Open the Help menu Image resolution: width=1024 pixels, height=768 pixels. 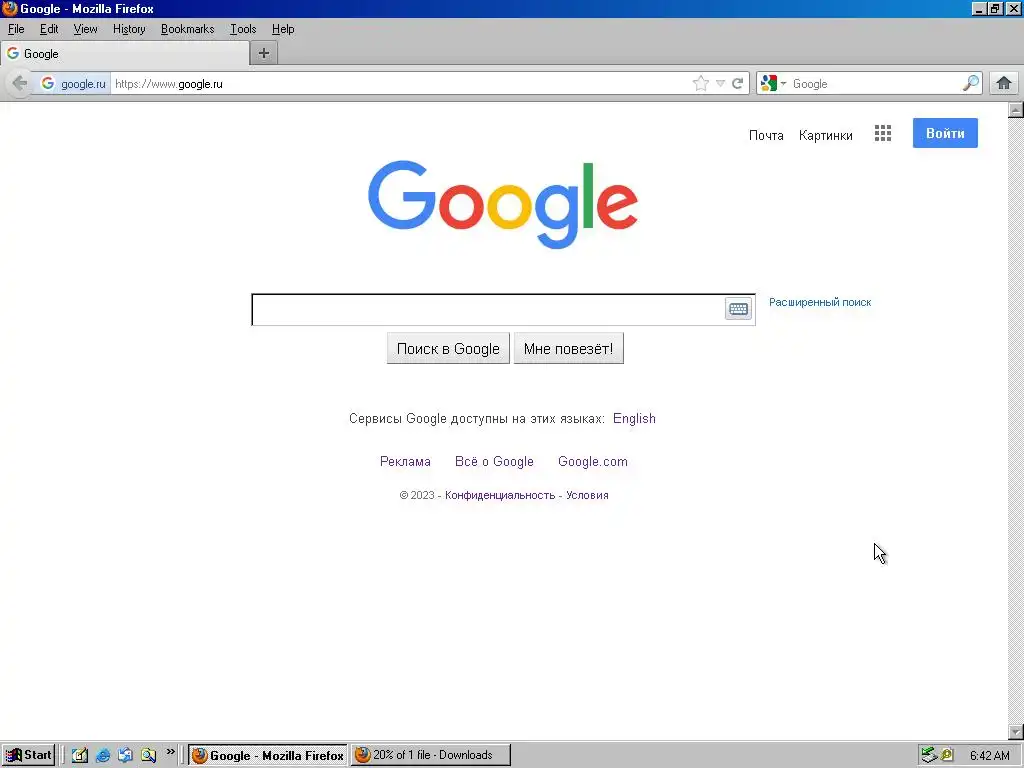[x=283, y=29]
